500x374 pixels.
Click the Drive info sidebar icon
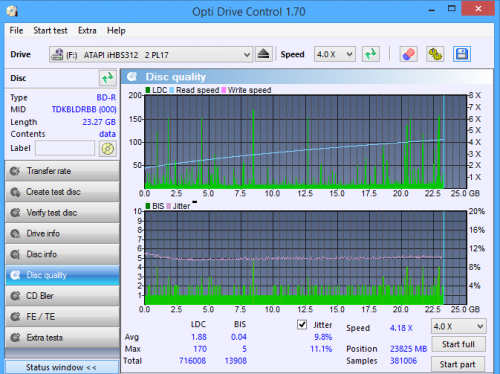15,234
